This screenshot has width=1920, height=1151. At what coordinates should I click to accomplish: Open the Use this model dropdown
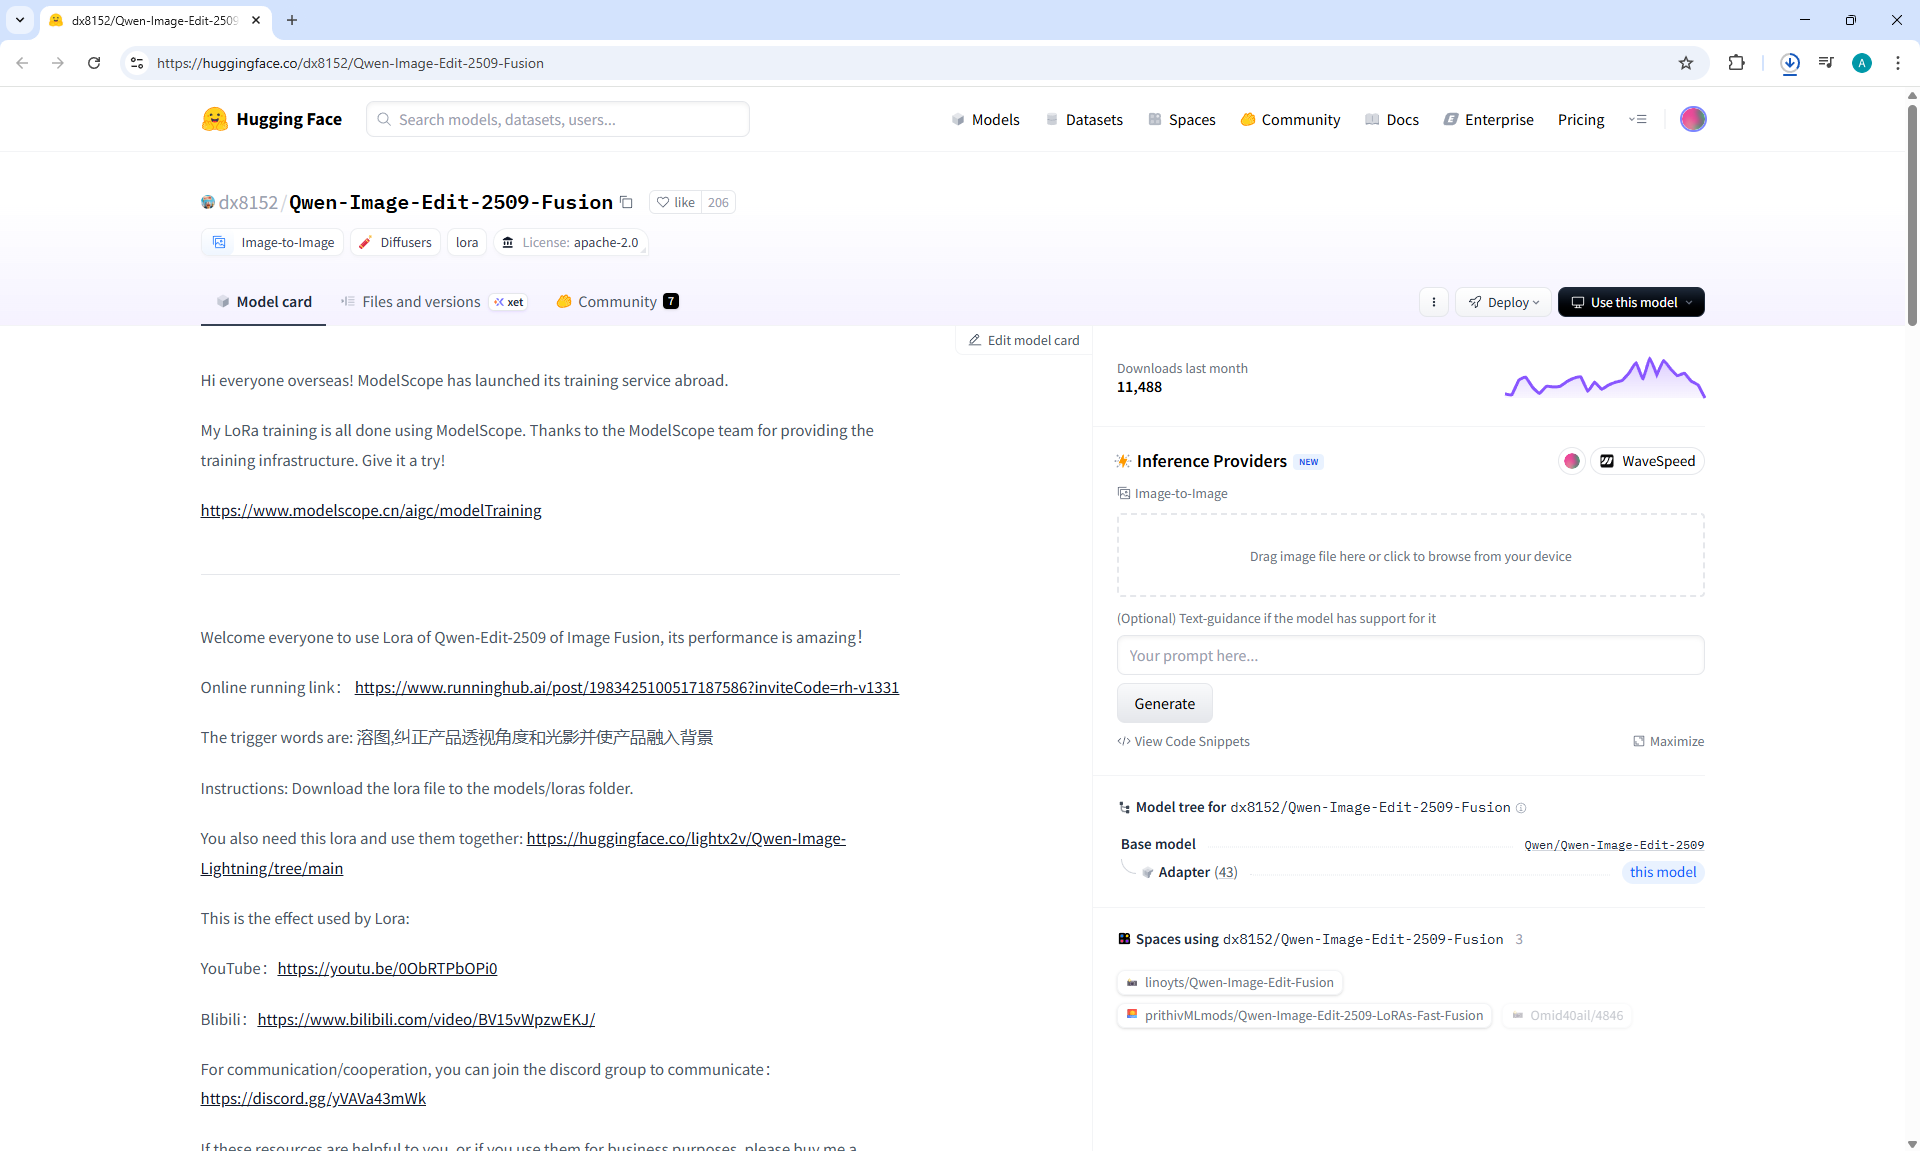pos(1630,302)
